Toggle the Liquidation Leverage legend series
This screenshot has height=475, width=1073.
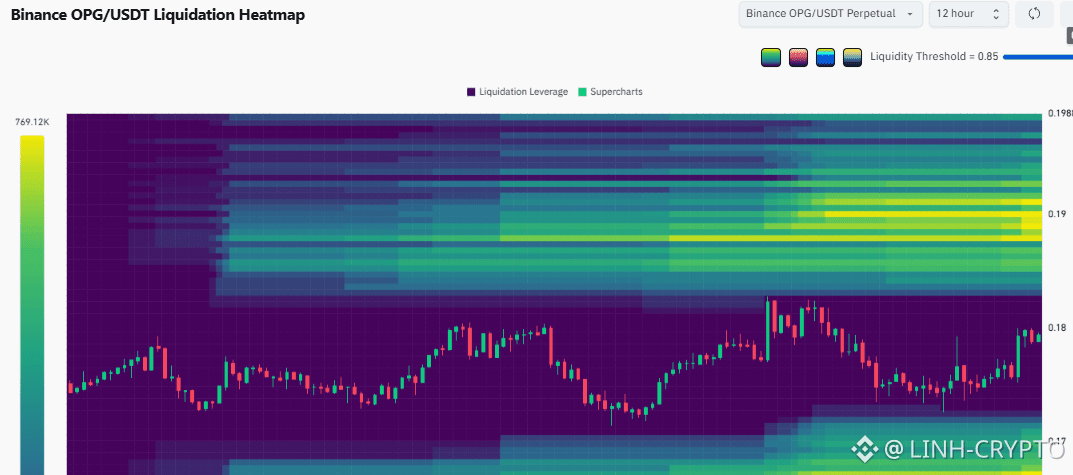tap(517, 92)
